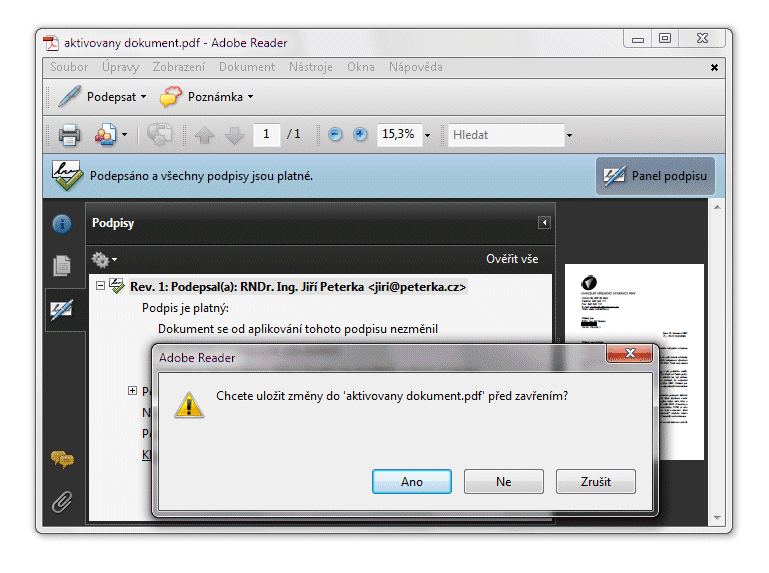Open the Soubor menu

point(69,67)
